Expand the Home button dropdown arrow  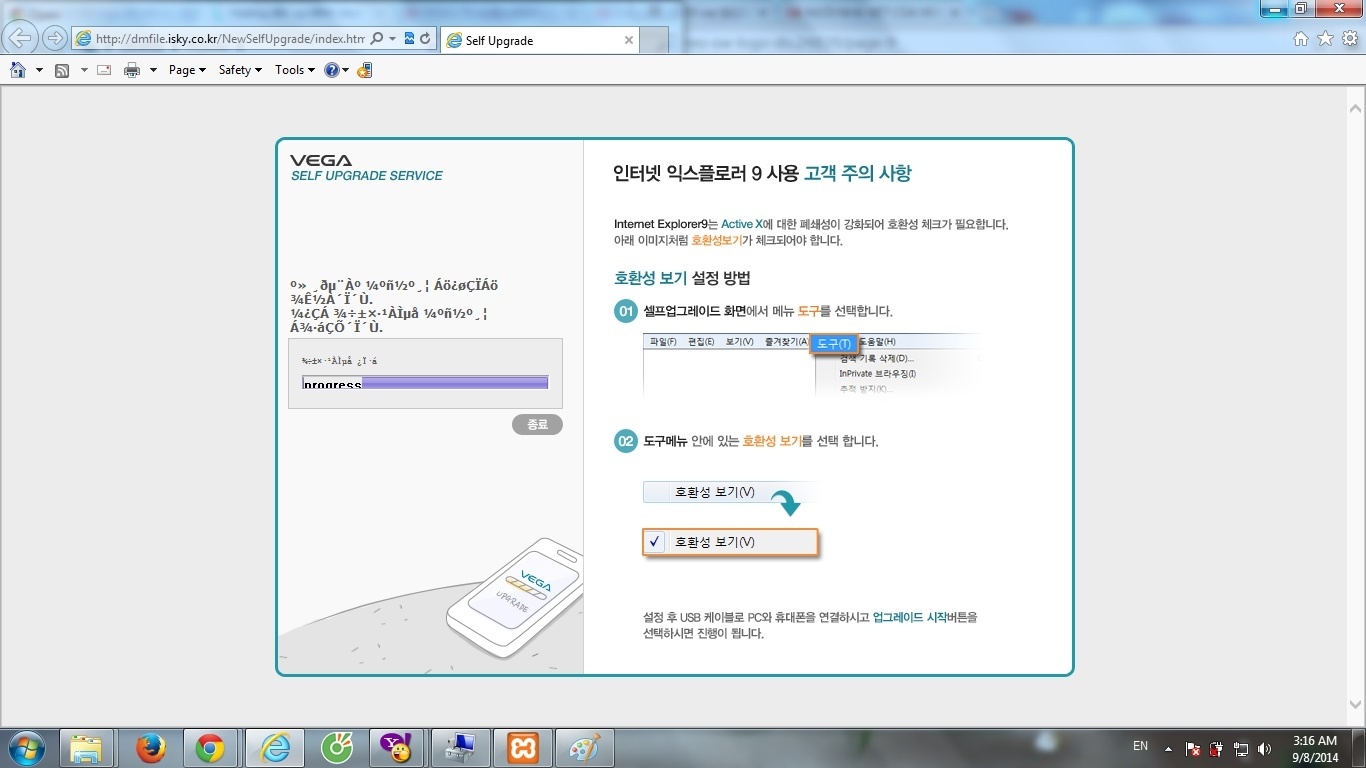39,70
